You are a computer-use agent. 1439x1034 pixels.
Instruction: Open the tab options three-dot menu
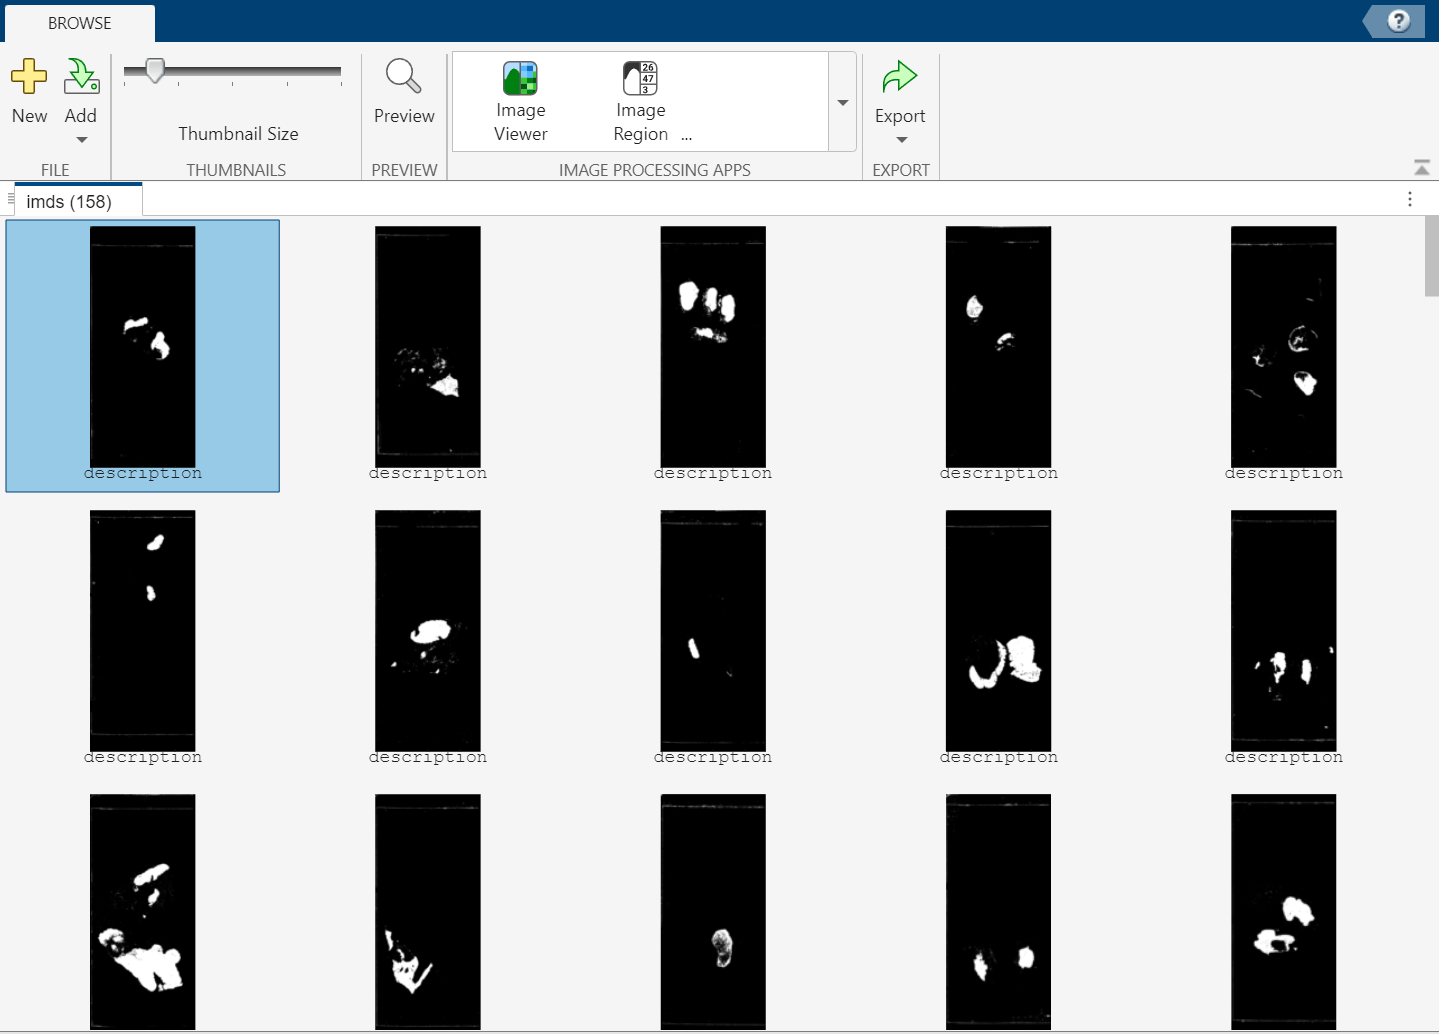[x=1409, y=199]
